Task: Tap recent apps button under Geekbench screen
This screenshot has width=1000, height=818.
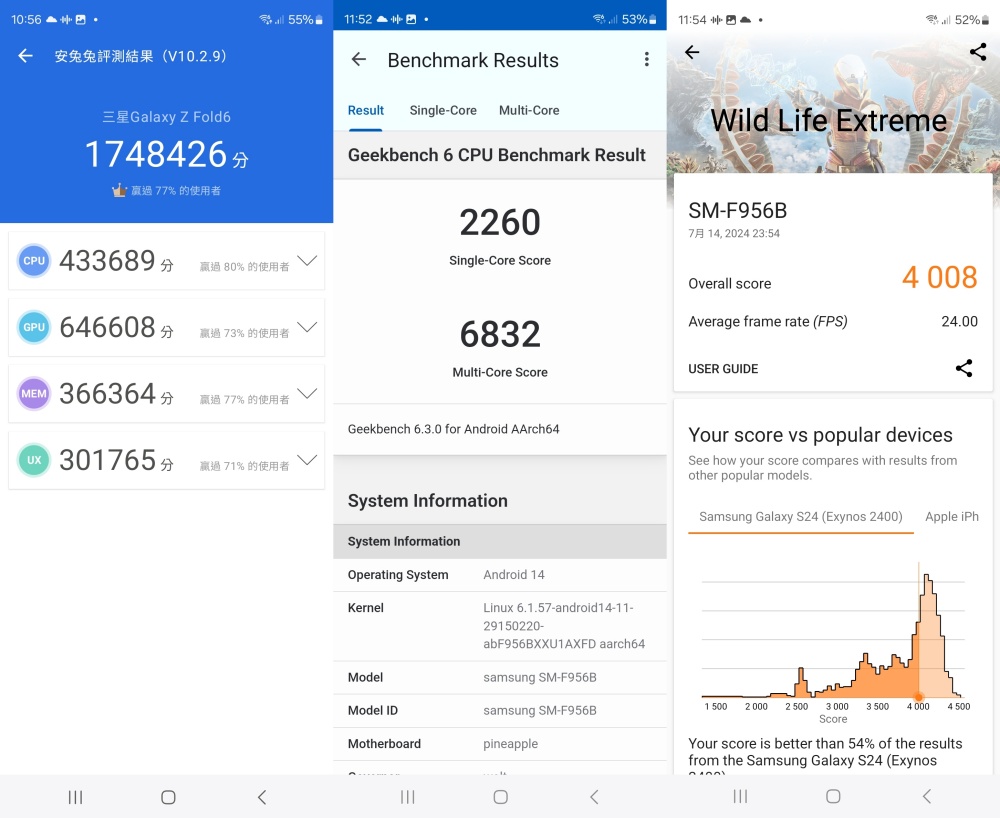Action: pyautogui.click(x=408, y=797)
